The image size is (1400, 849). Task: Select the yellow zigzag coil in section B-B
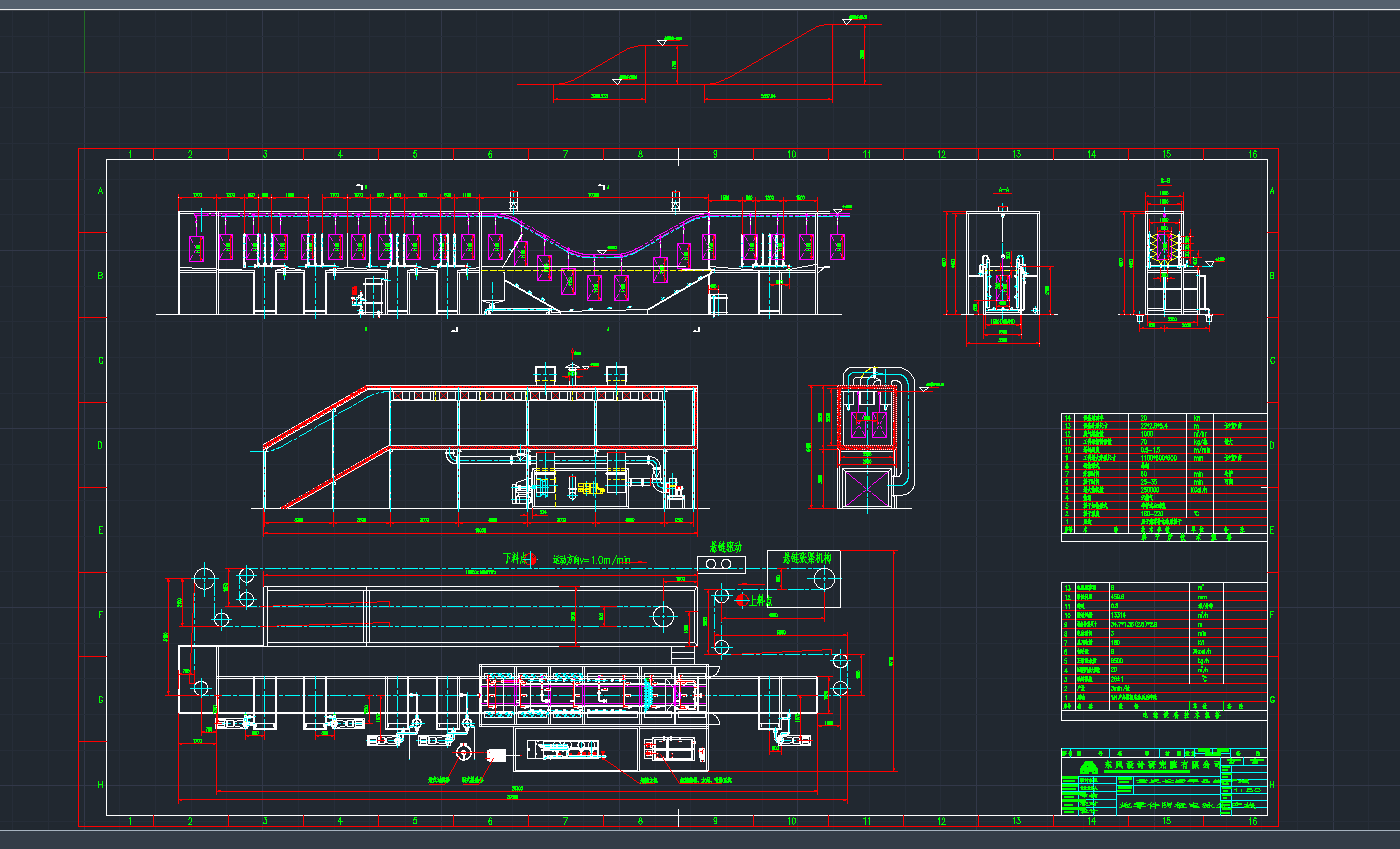(1164, 247)
